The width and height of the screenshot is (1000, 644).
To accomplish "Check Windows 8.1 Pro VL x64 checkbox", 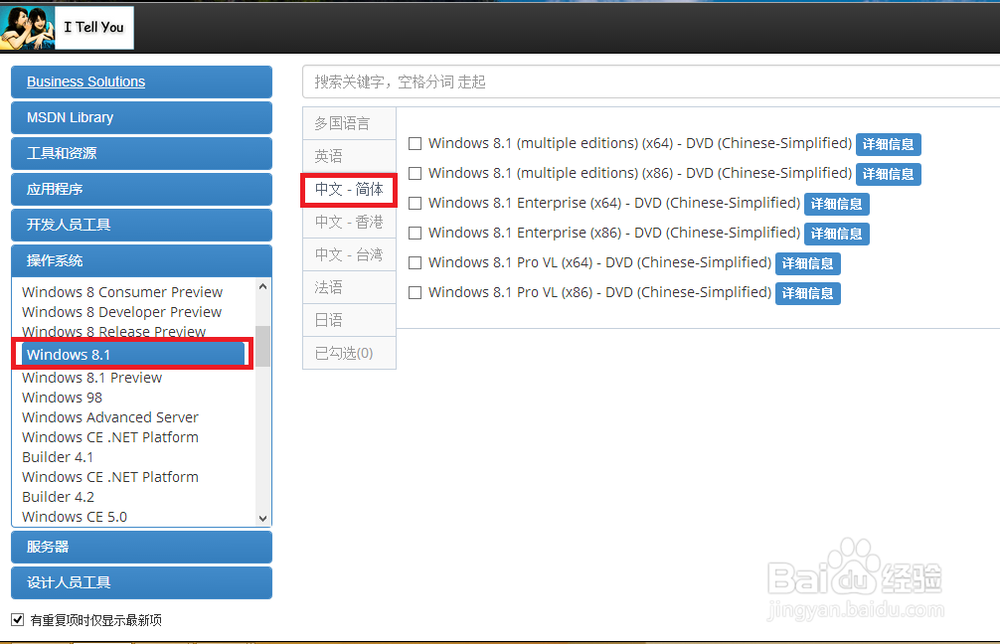I will click(415, 263).
